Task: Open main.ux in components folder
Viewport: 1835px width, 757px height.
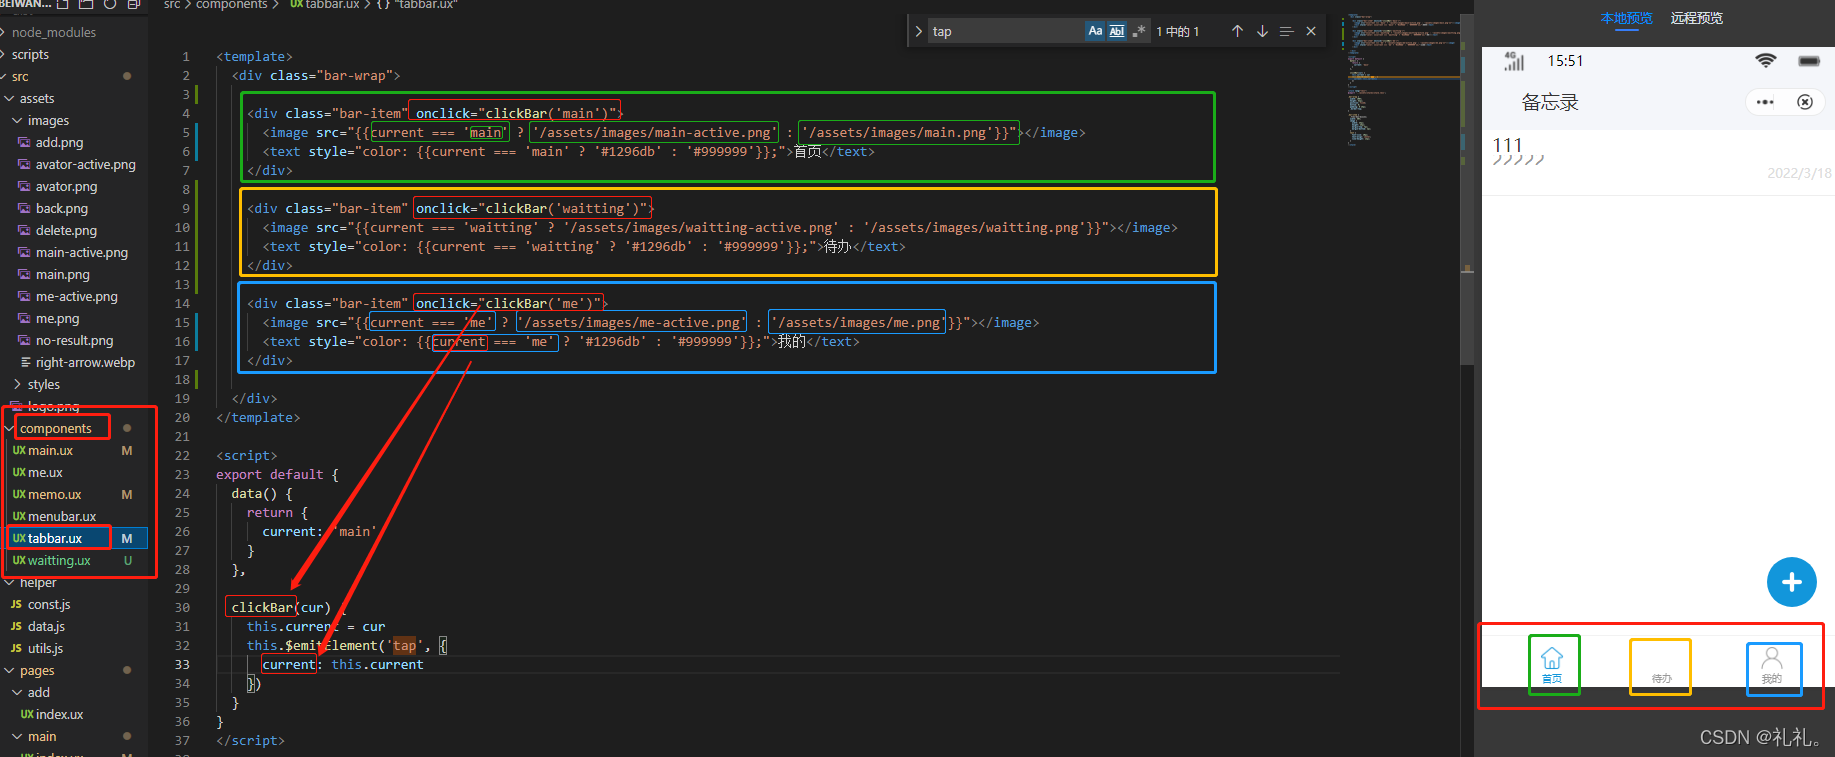Action: click(50, 450)
